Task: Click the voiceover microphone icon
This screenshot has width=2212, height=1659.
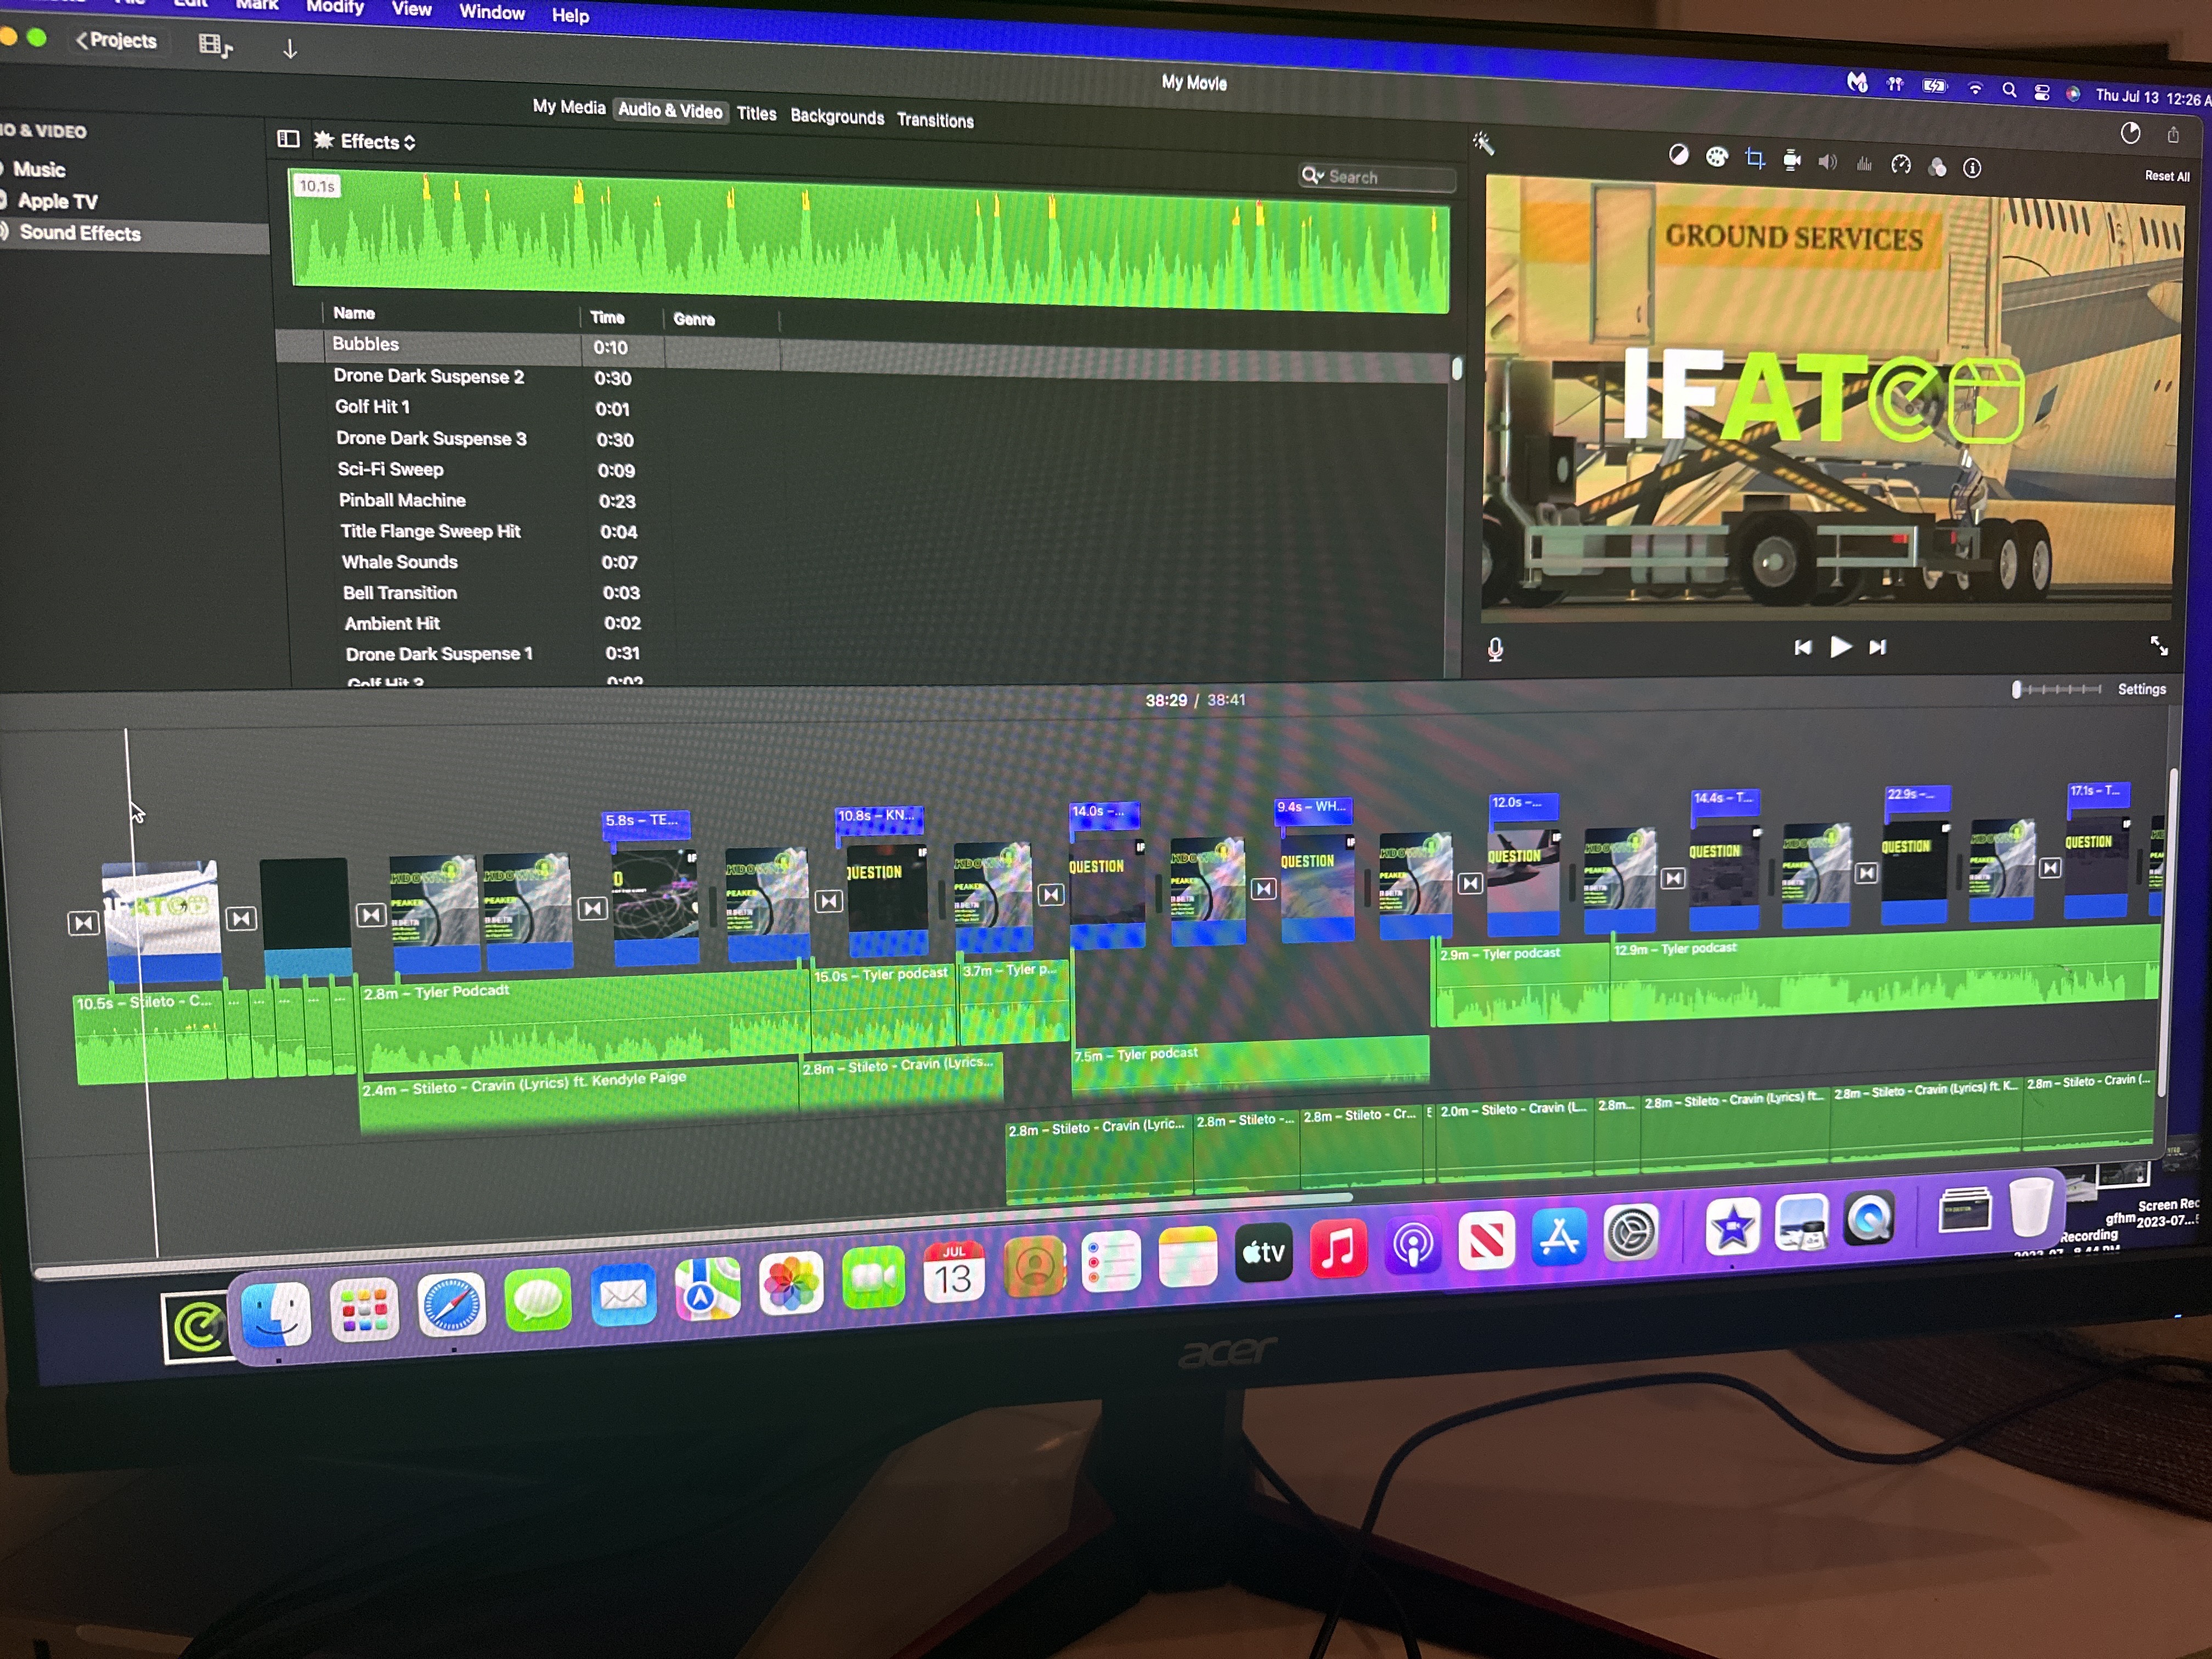Action: [1495, 650]
